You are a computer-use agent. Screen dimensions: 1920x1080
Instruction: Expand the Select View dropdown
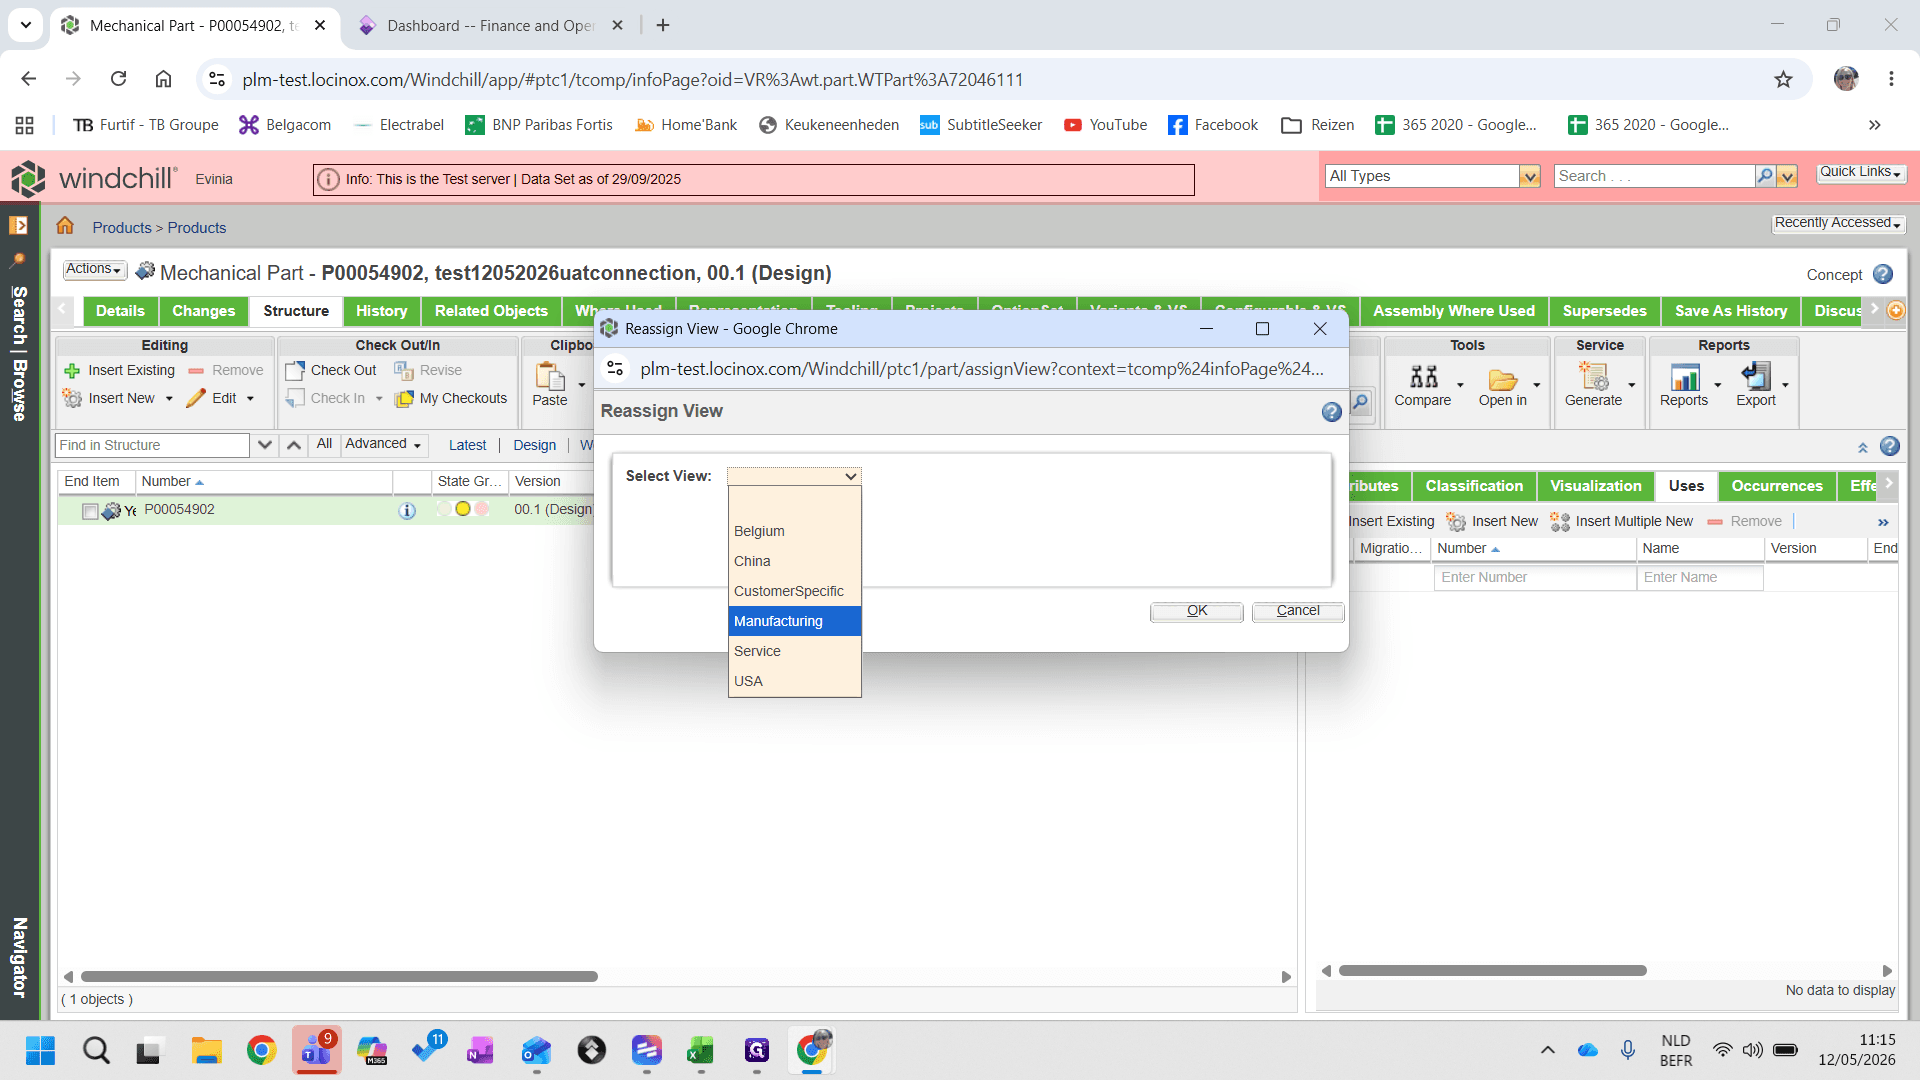point(794,476)
